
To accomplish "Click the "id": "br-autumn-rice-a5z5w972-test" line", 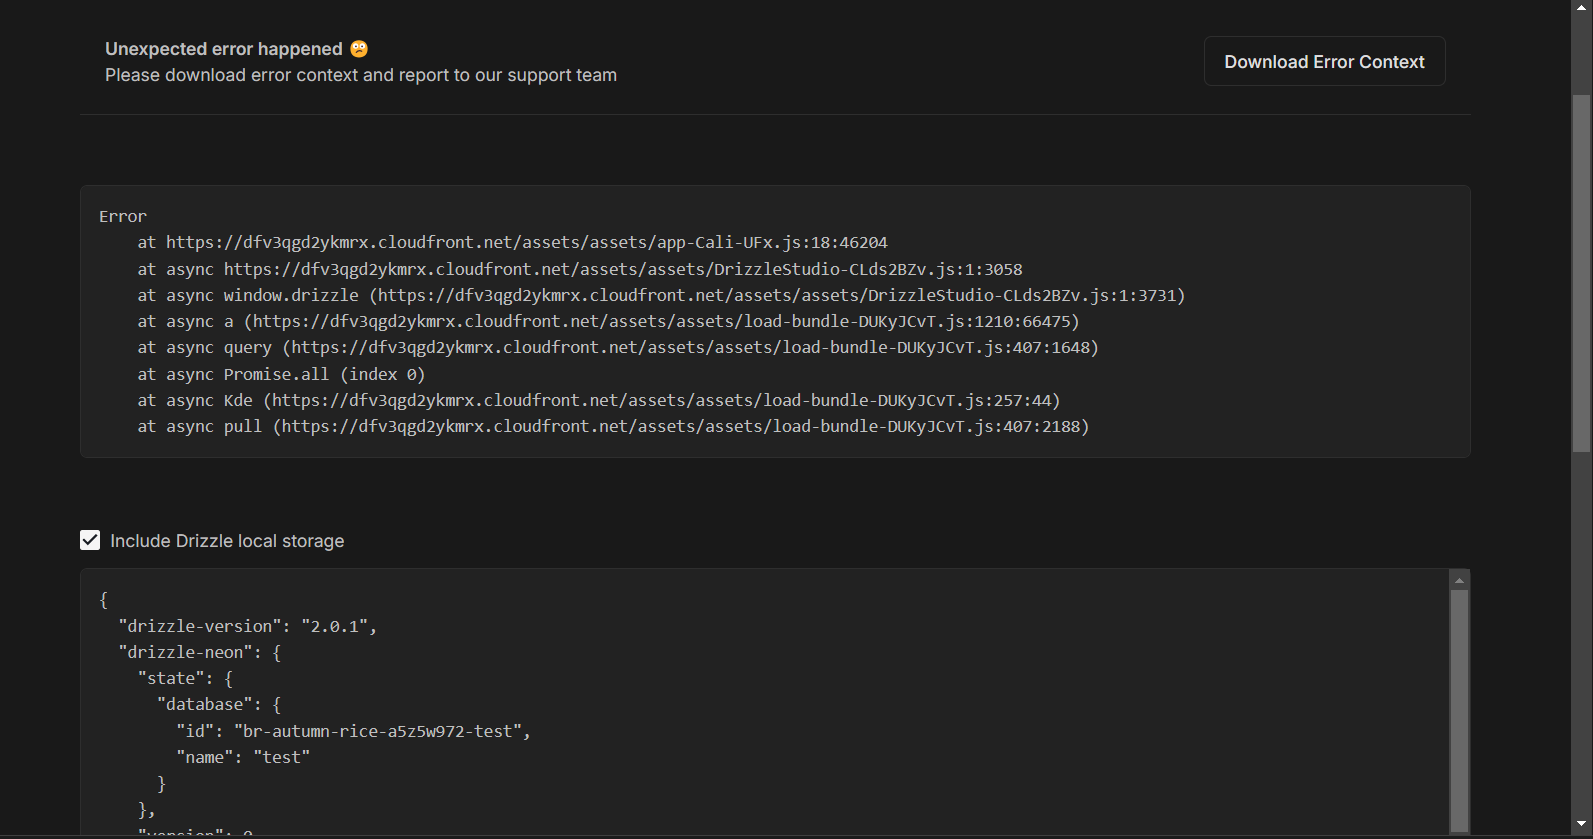I will click(353, 731).
